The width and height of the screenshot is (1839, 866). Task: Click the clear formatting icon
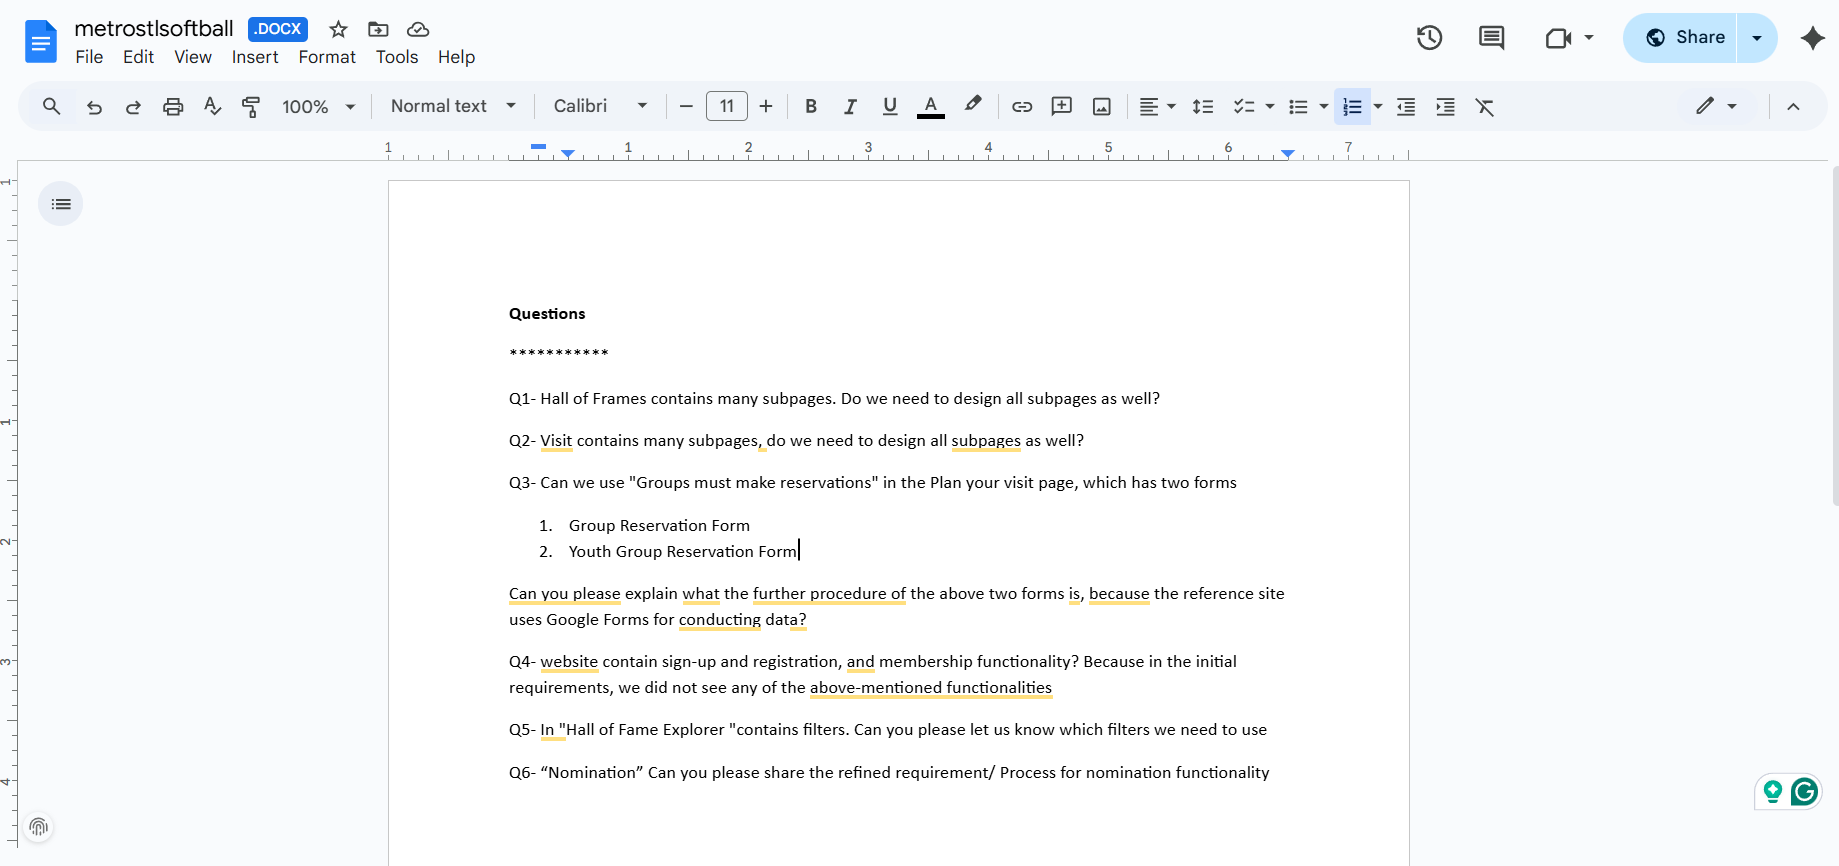click(x=1485, y=107)
